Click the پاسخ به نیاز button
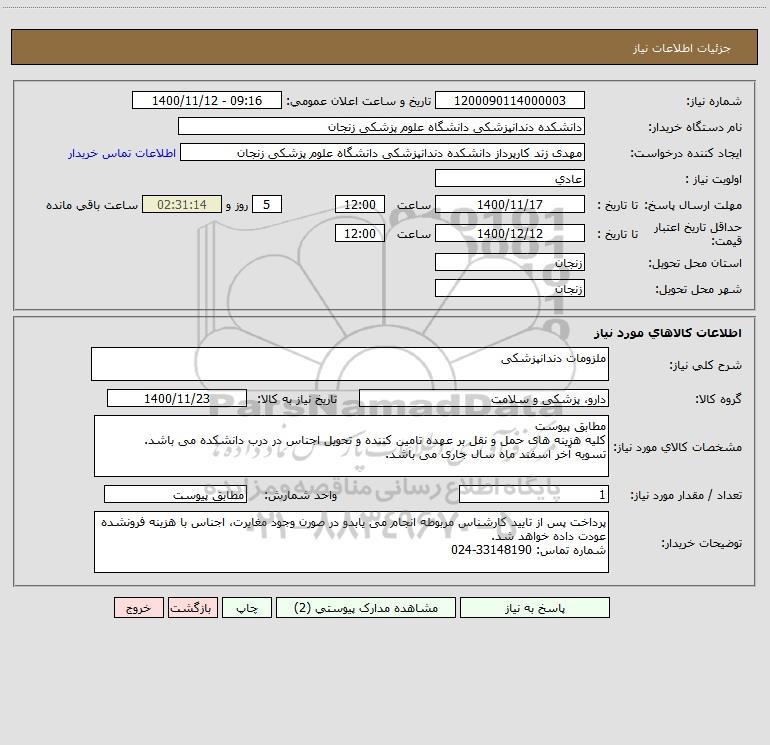 [535, 607]
